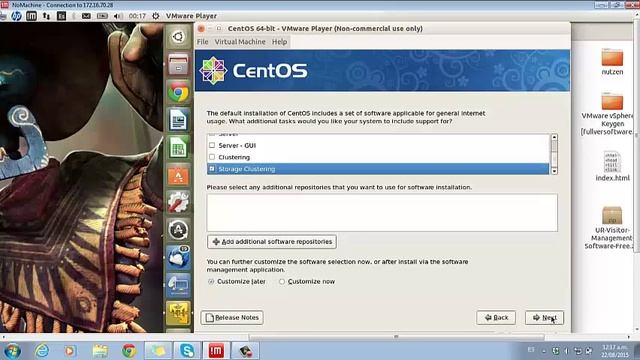Click the NoMachine indicator in top panel
Screen dimensions: 640x360
click(31, 16)
